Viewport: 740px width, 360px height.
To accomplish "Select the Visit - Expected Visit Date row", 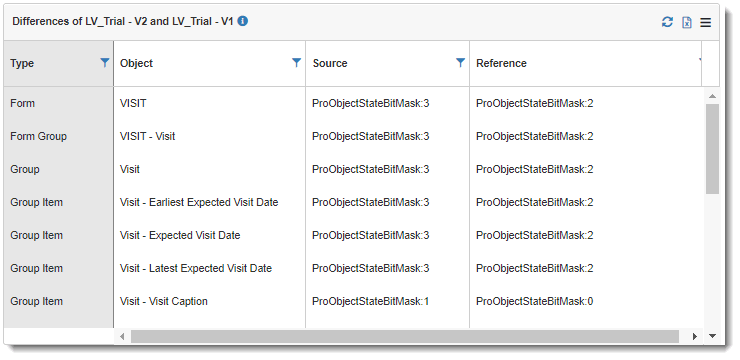I will click(x=354, y=235).
